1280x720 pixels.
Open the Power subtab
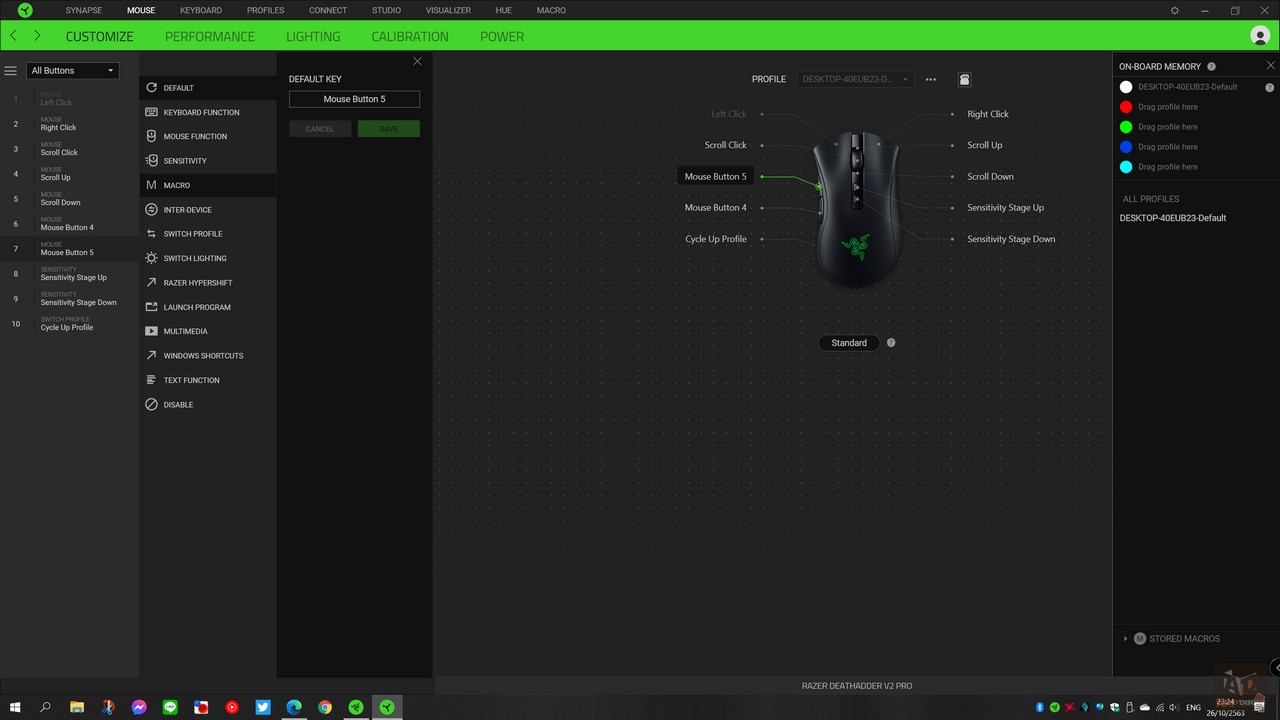(502, 36)
